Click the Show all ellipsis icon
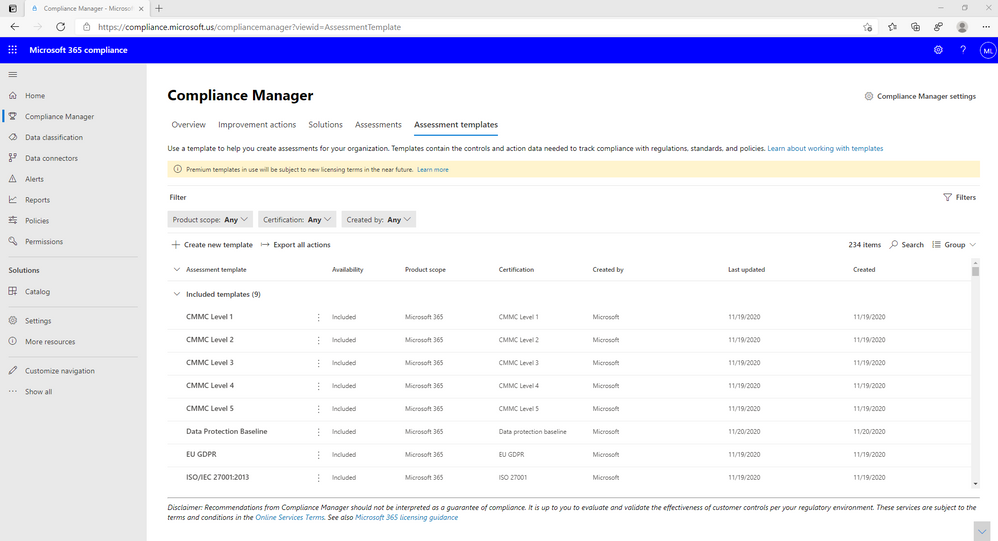Viewport: 998px width, 541px height. point(13,391)
